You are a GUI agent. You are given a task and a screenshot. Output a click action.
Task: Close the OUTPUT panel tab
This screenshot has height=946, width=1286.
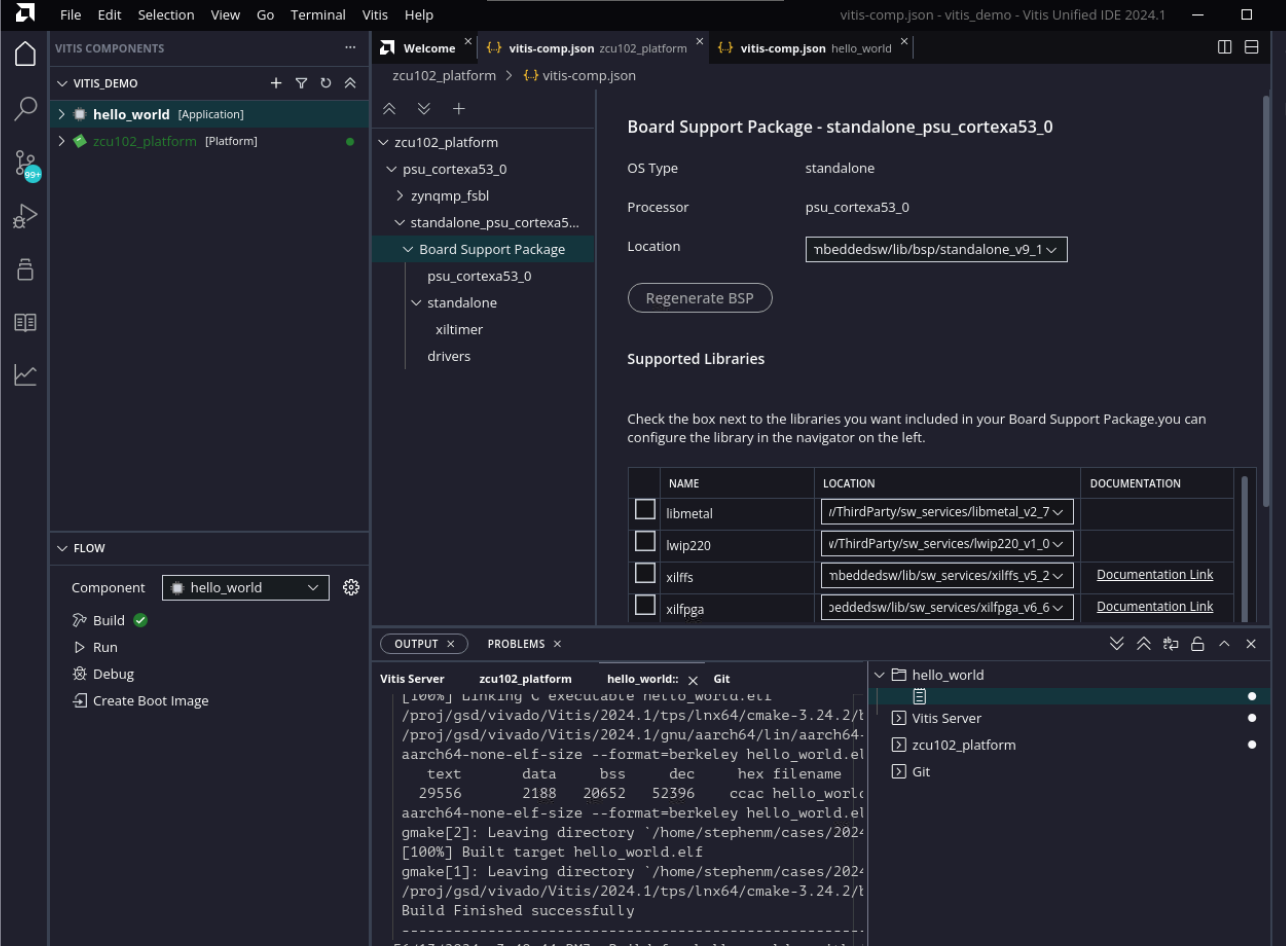click(449, 644)
